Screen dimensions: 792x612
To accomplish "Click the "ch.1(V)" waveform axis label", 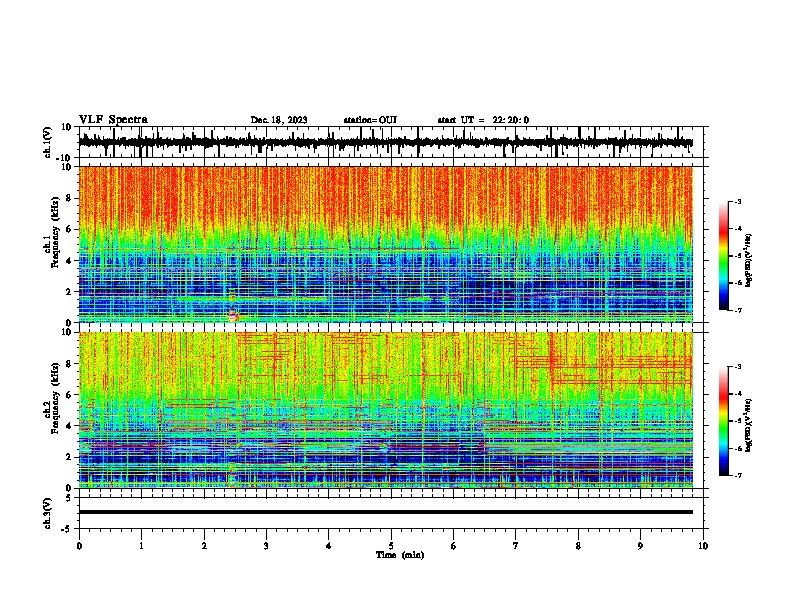I will point(48,142).
